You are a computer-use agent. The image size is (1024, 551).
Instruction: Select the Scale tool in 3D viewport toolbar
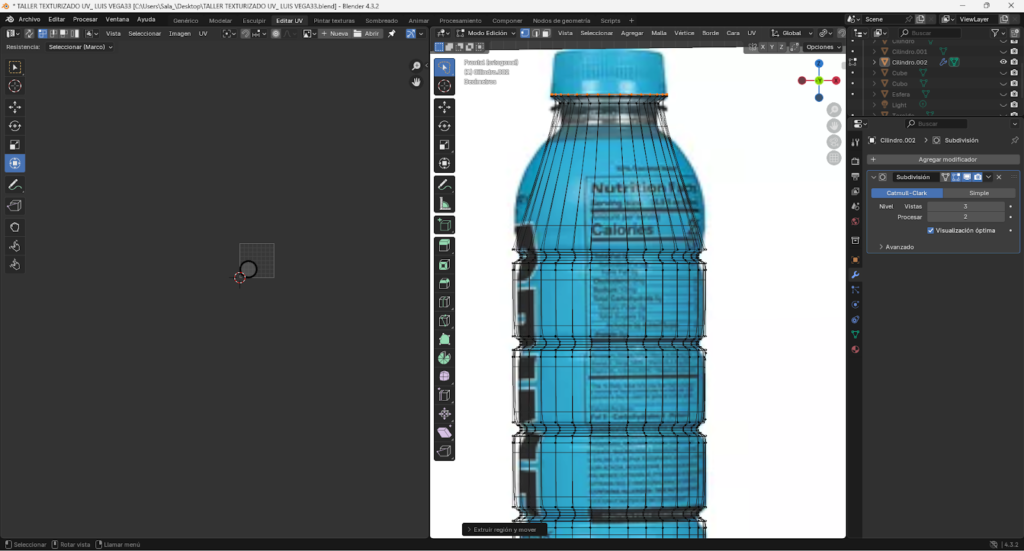tap(445, 145)
